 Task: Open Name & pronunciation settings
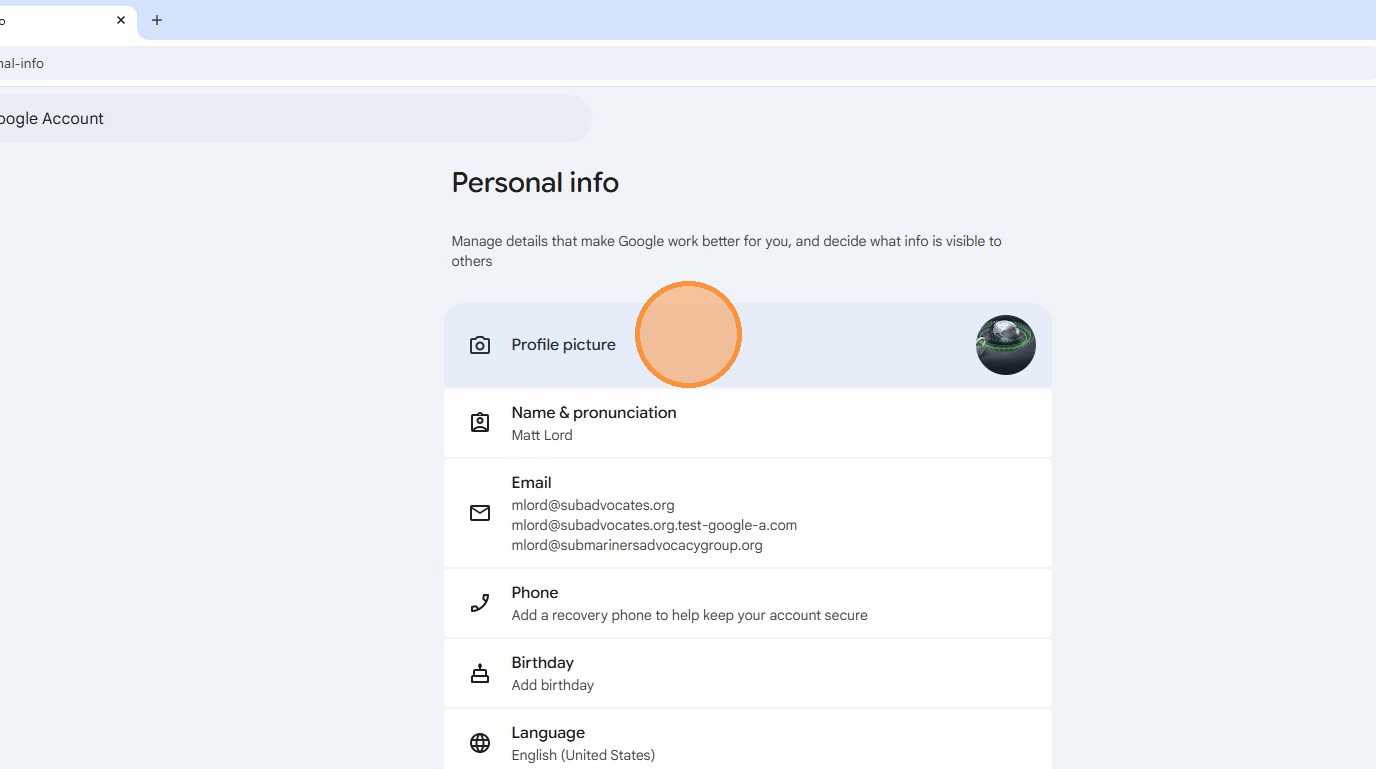click(593, 413)
